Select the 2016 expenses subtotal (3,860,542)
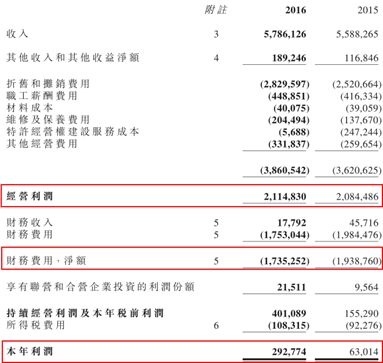 (285, 170)
